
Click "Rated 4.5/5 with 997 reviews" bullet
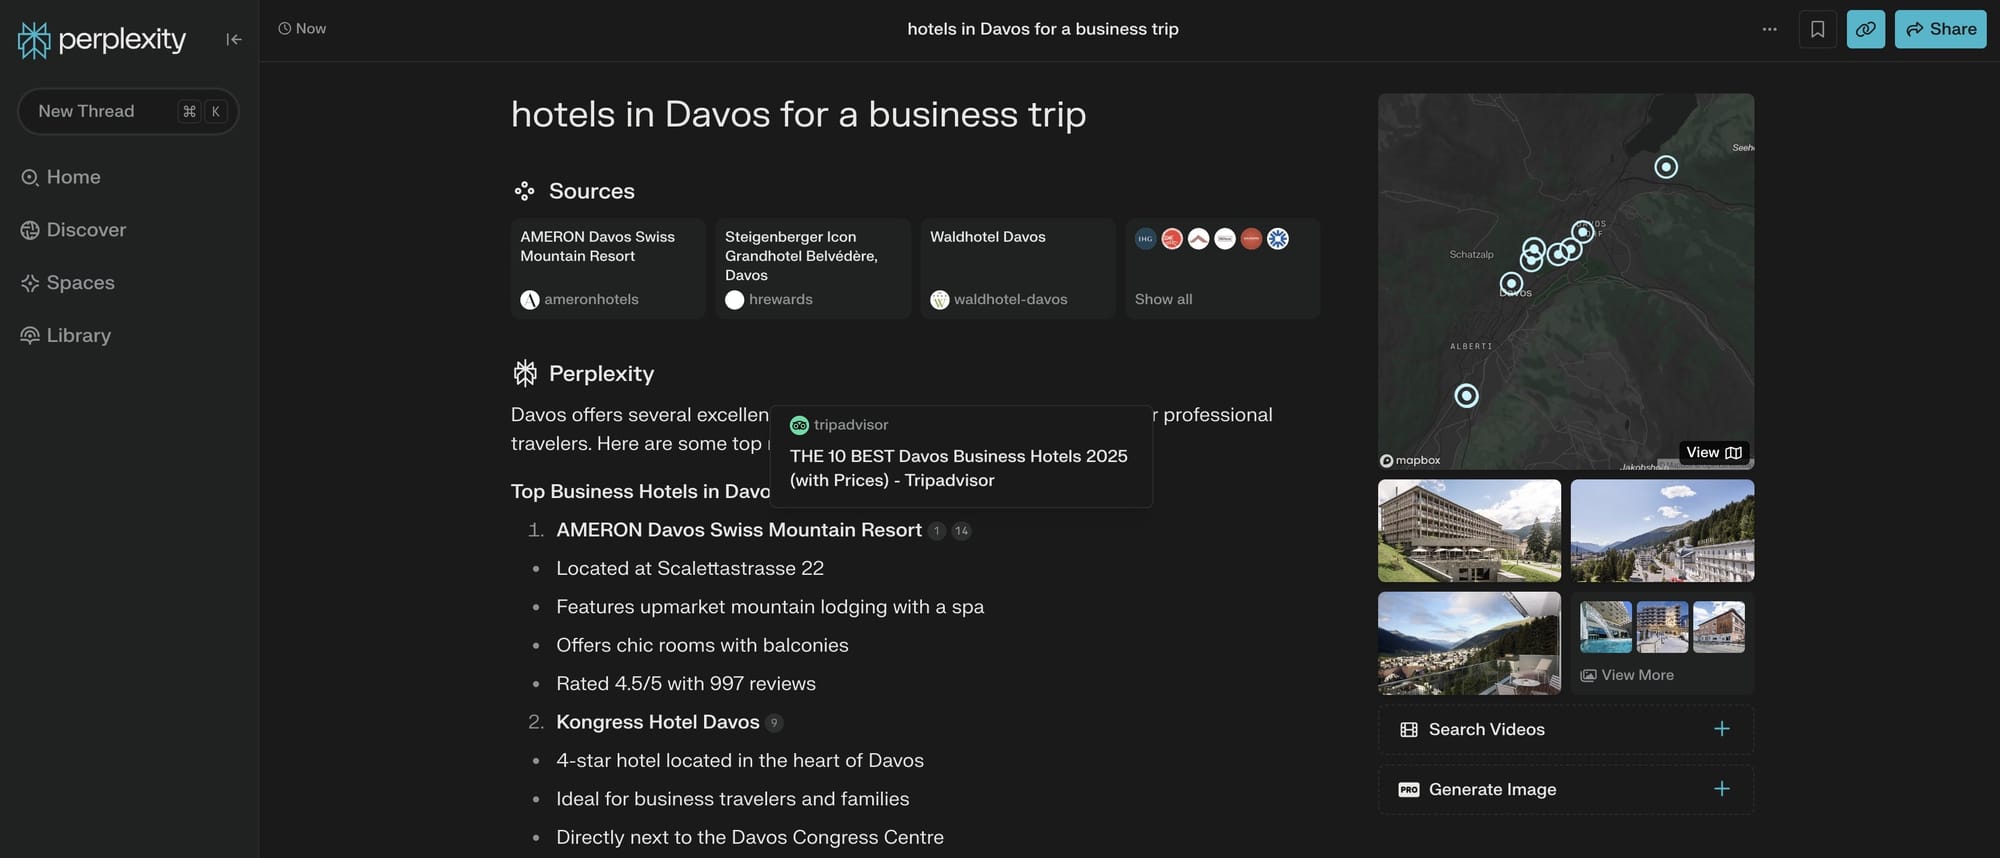[x=686, y=684]
